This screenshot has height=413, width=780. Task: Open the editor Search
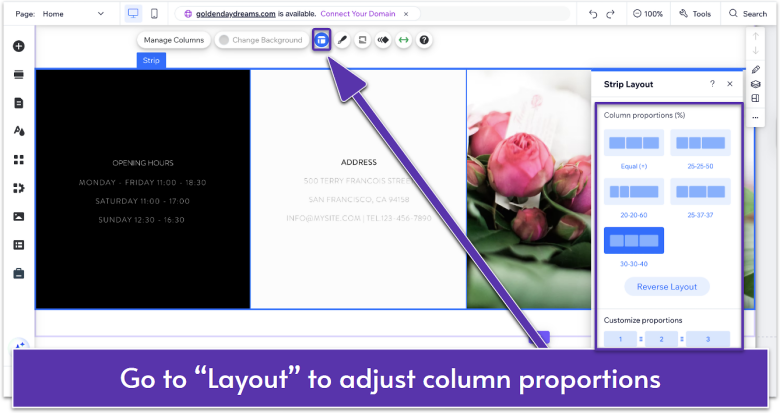pos(748,14)
